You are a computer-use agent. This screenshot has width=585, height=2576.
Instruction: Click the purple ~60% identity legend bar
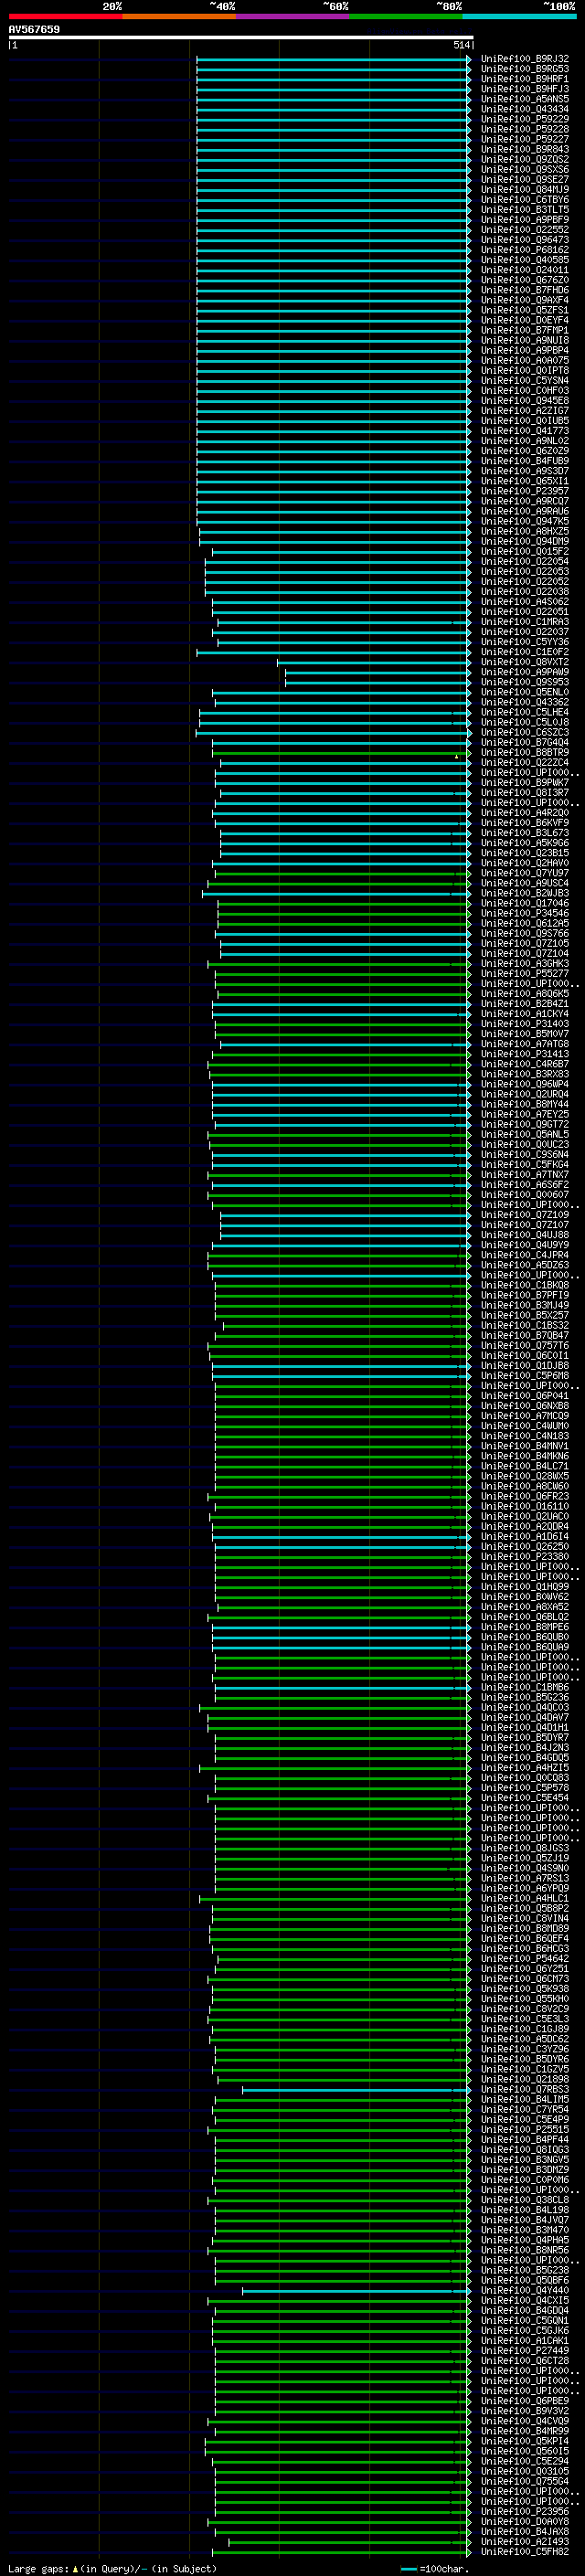click(x=293, y=16)
